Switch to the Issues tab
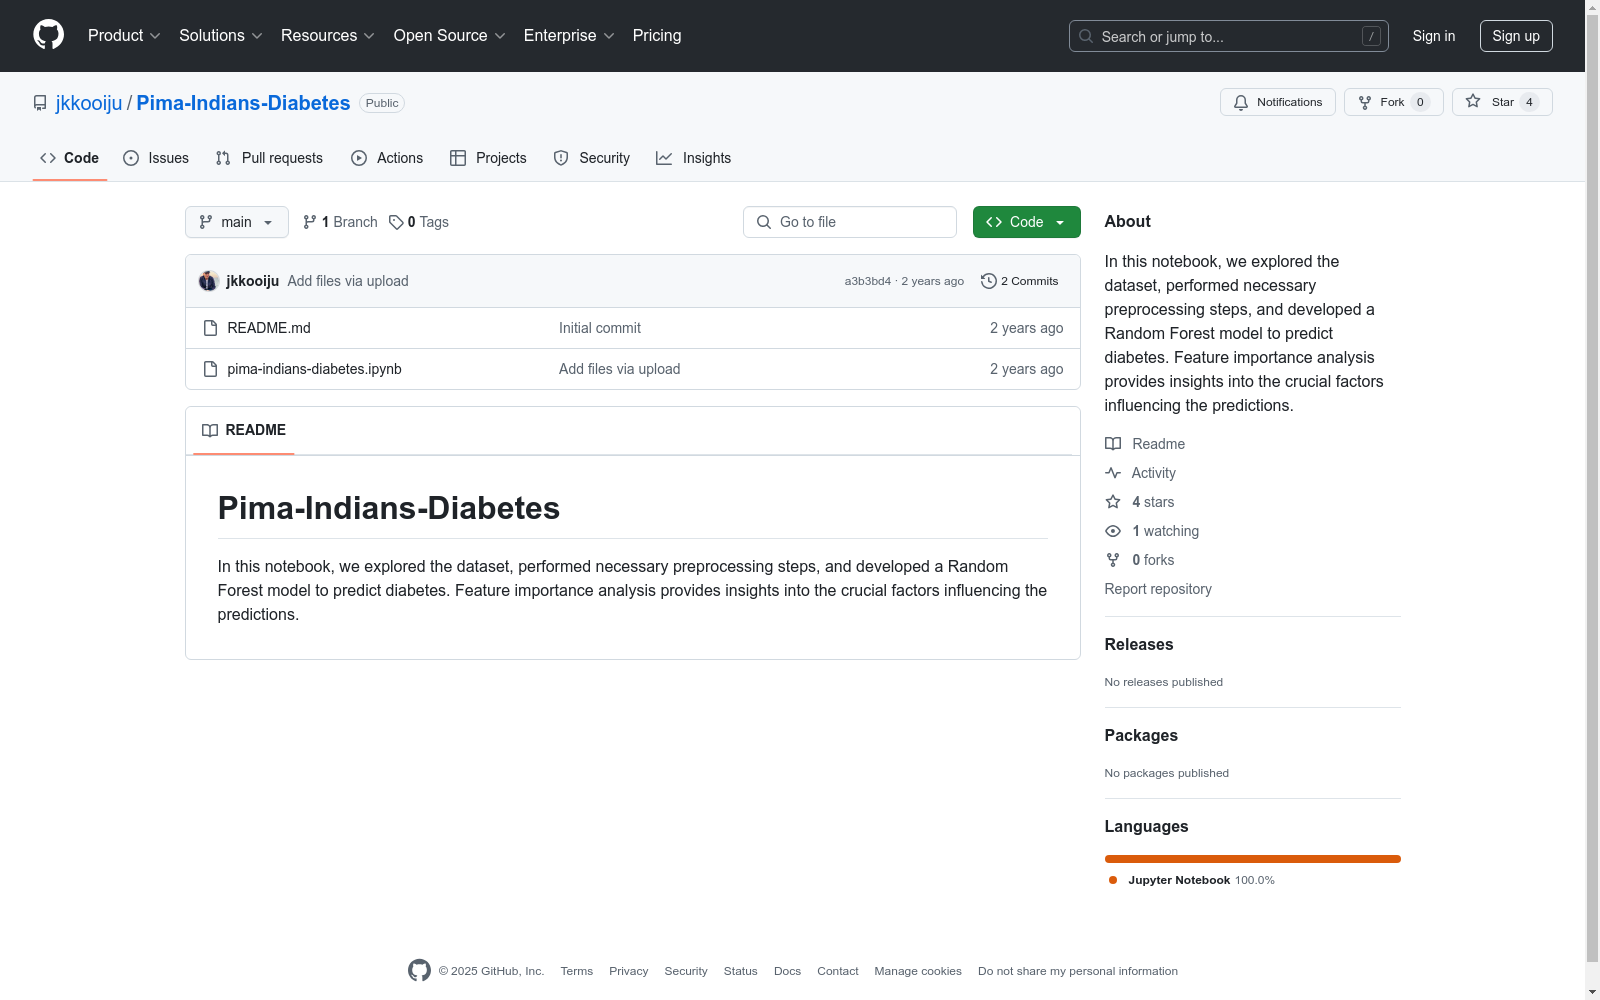This screenshot has height=1000, width=1600. (156, 158)
